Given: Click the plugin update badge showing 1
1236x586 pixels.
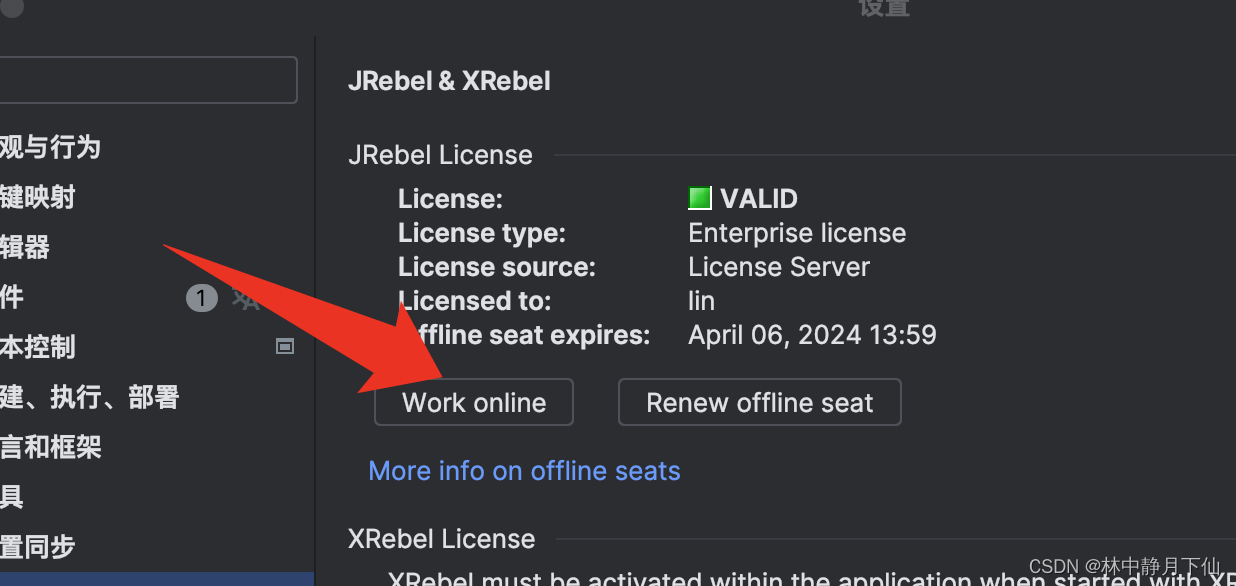Looking at the screenshot, I should 202,298.
